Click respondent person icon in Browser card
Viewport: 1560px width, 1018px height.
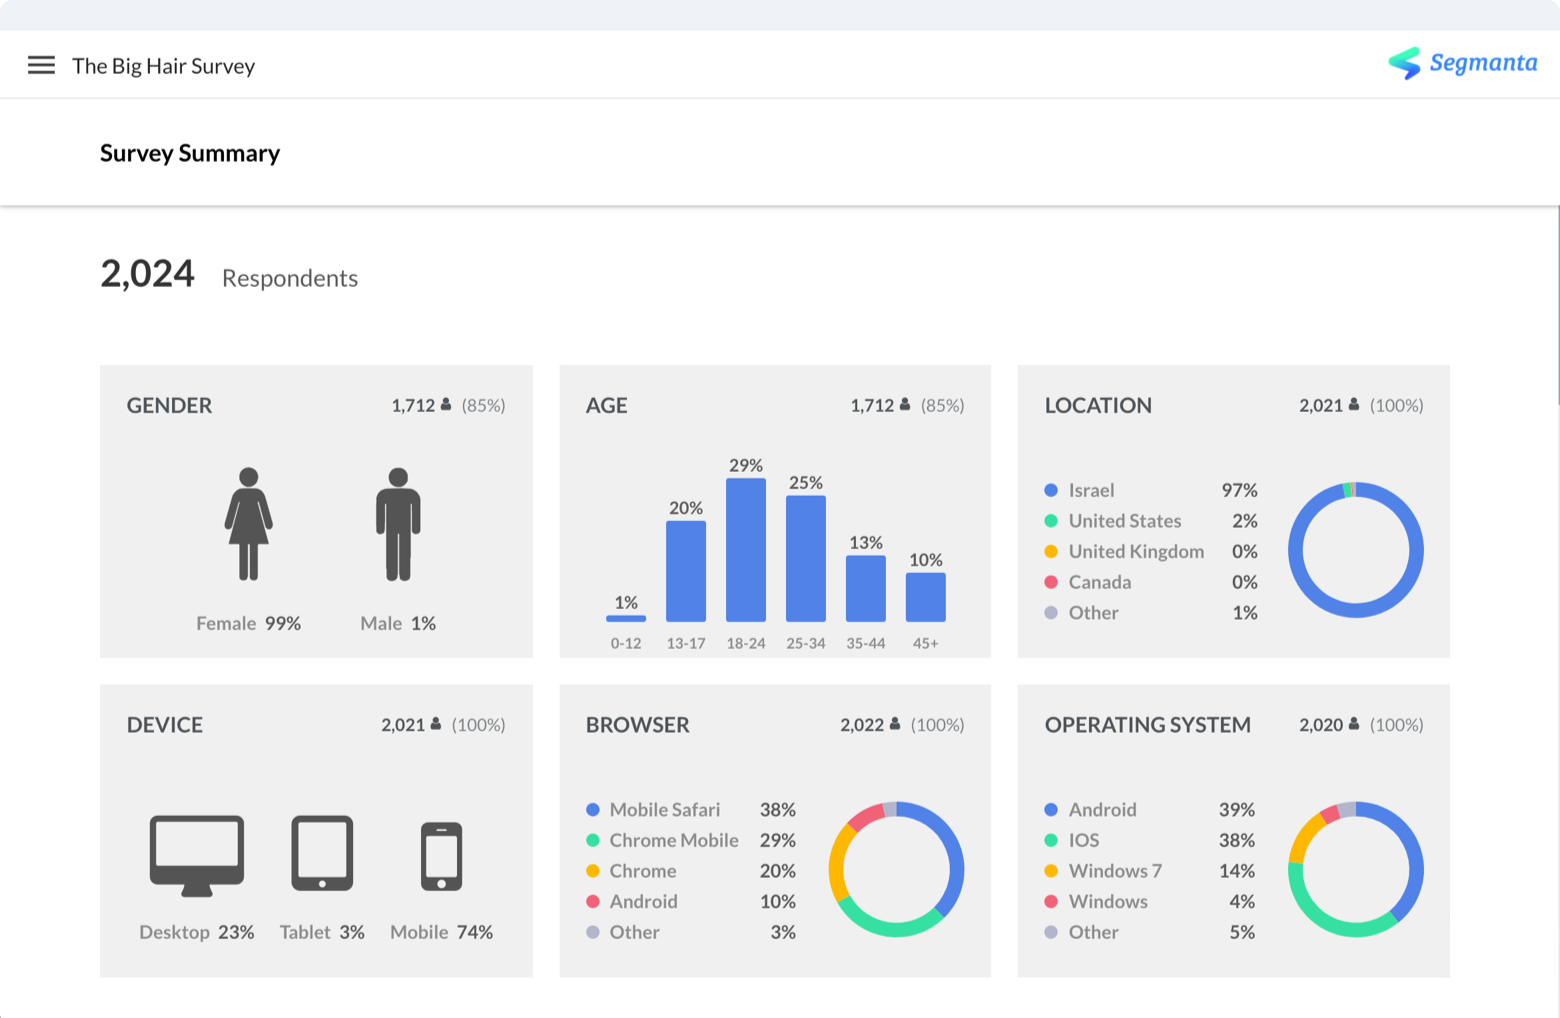(x=895, y=723)
